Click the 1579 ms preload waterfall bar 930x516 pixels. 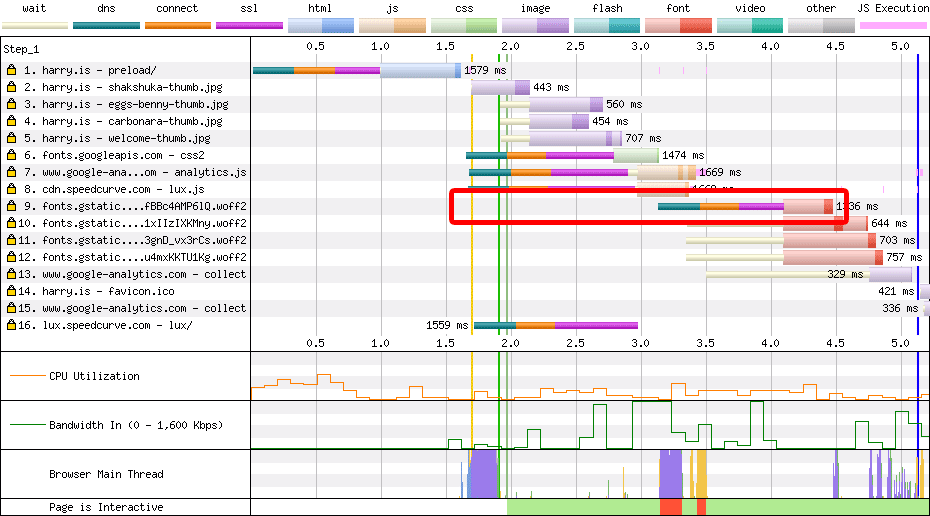point(356,71)
